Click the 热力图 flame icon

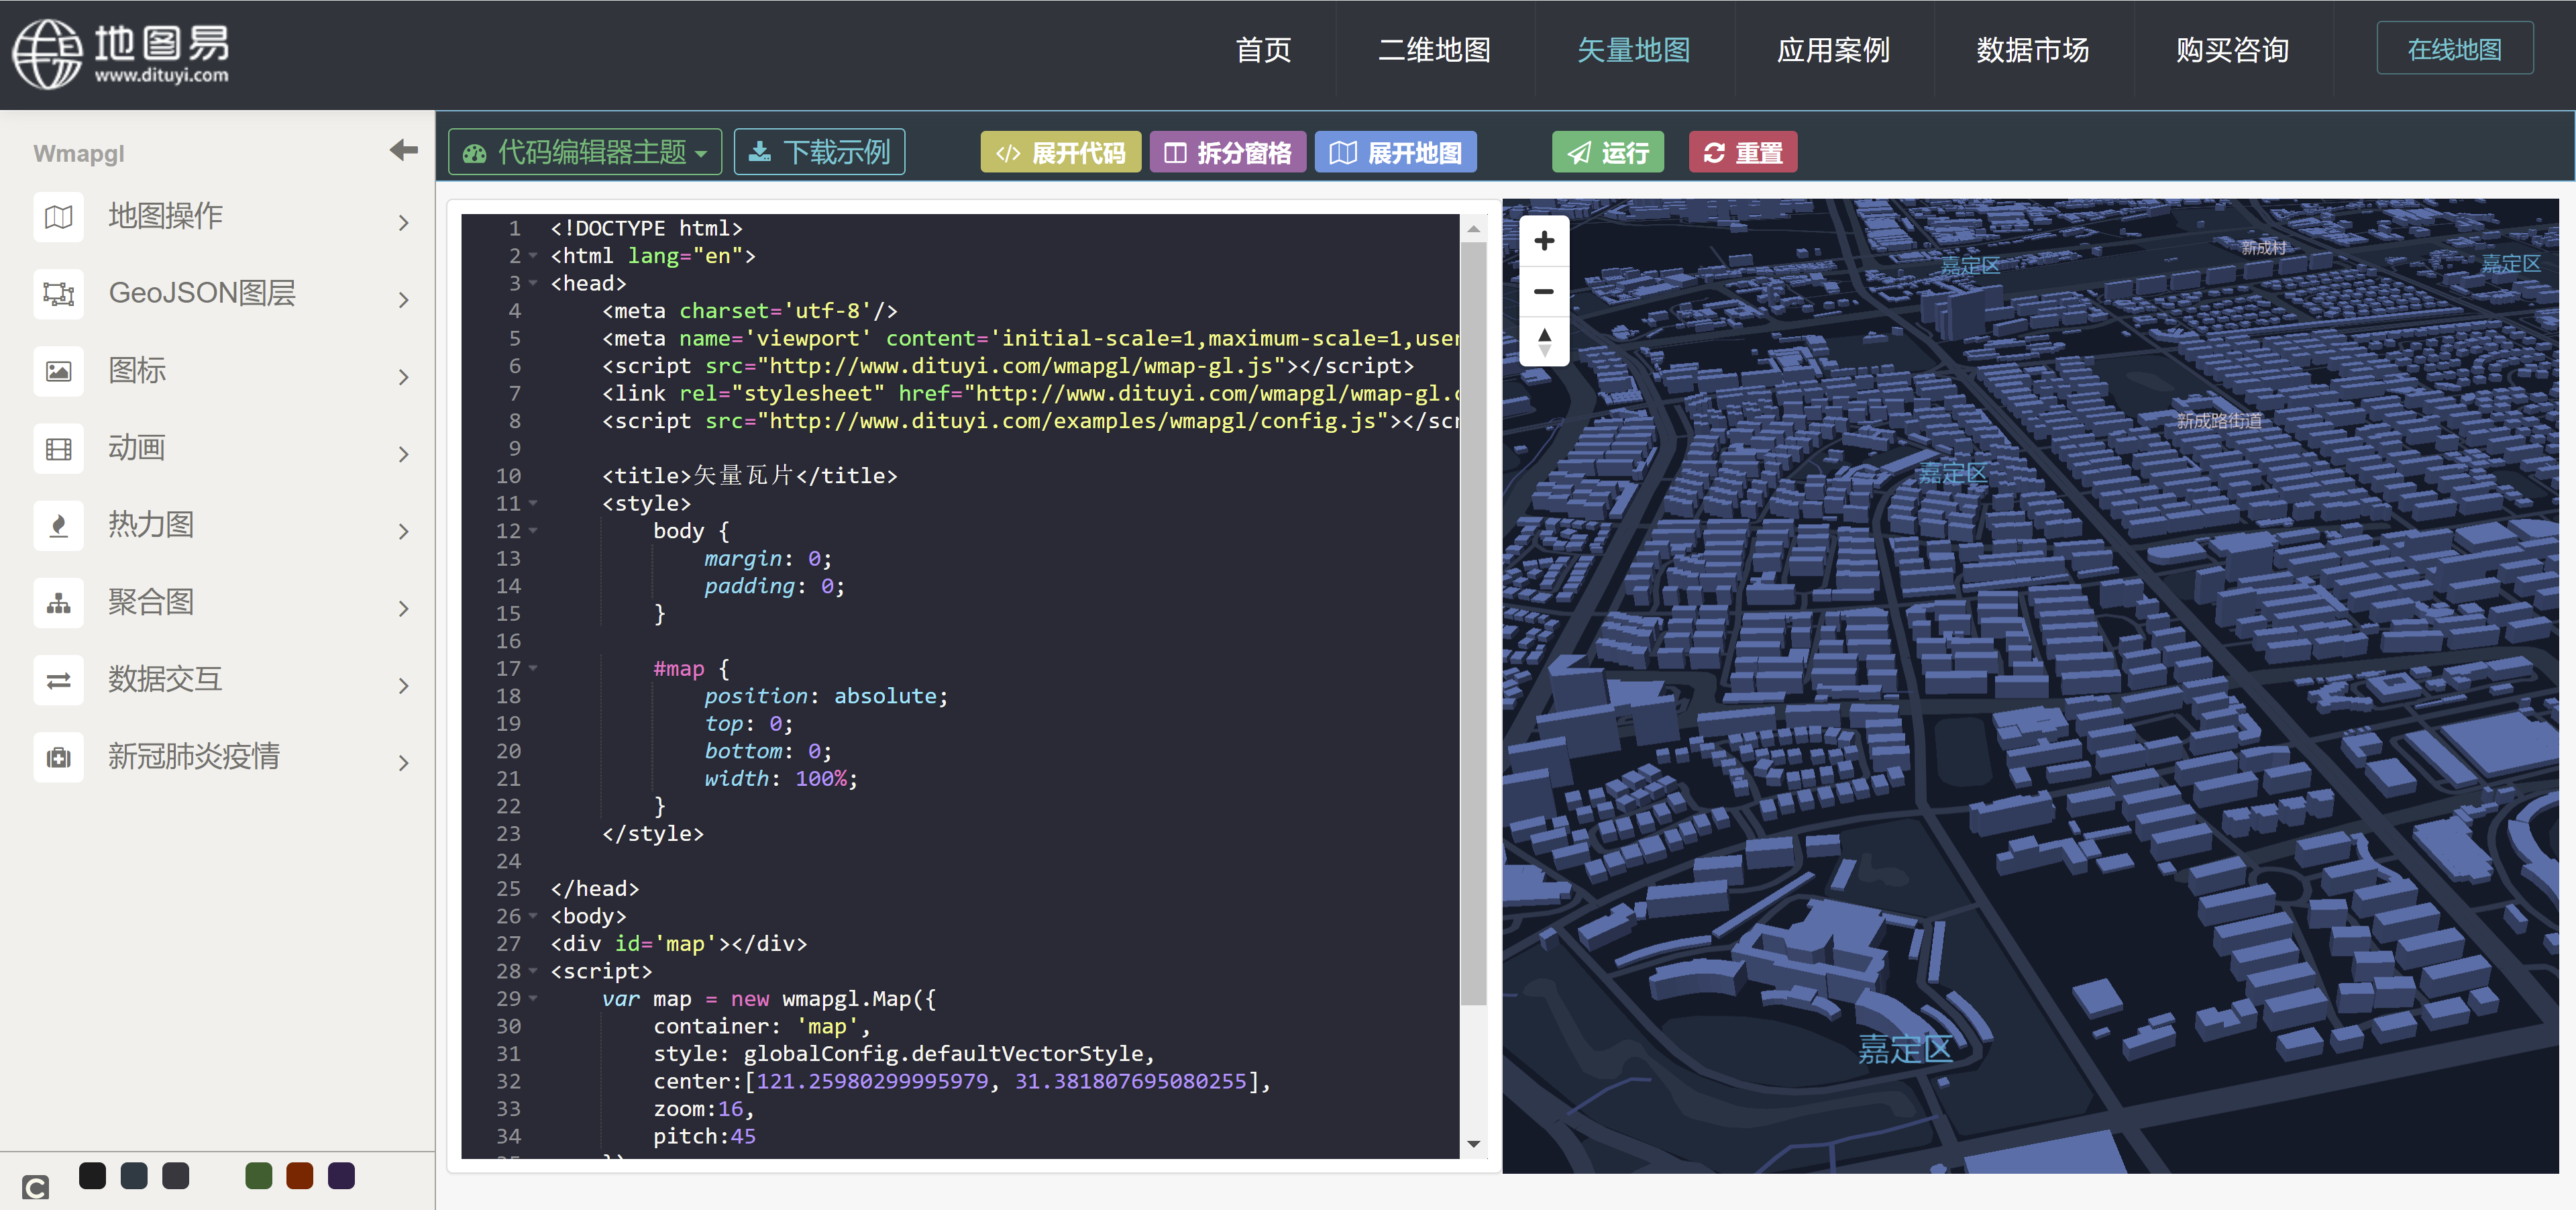(x=59, y=526)
